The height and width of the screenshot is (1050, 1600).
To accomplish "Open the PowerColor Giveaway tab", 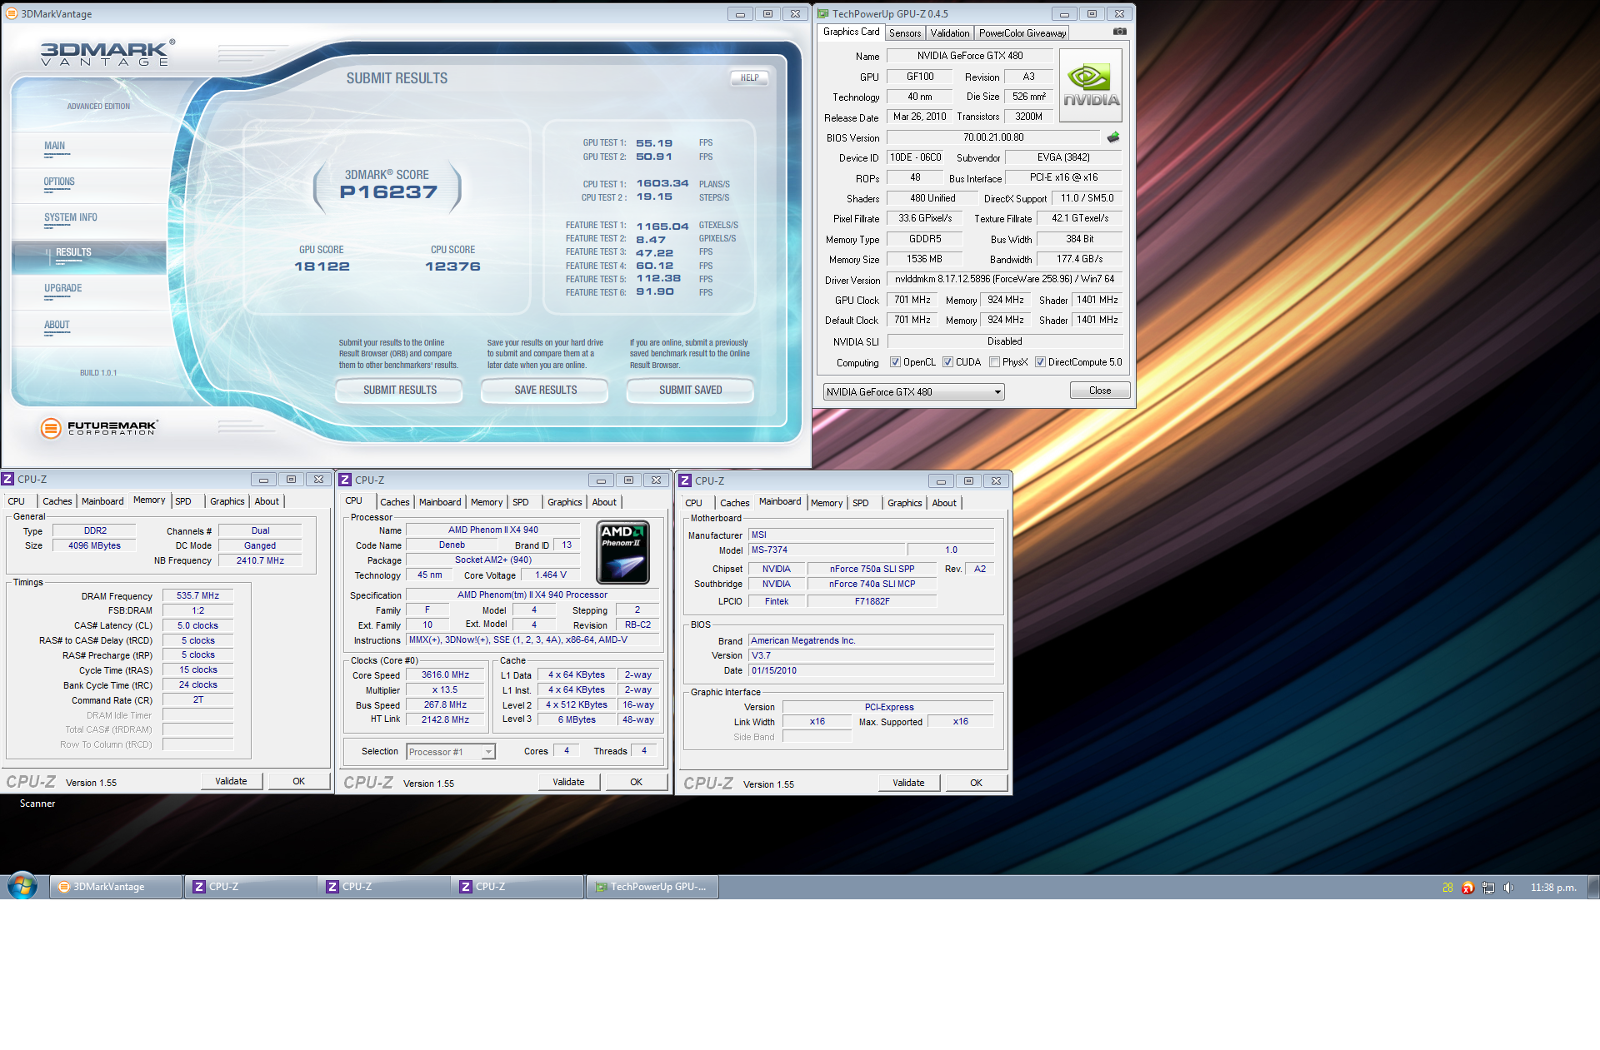I will pos(1022,33).
